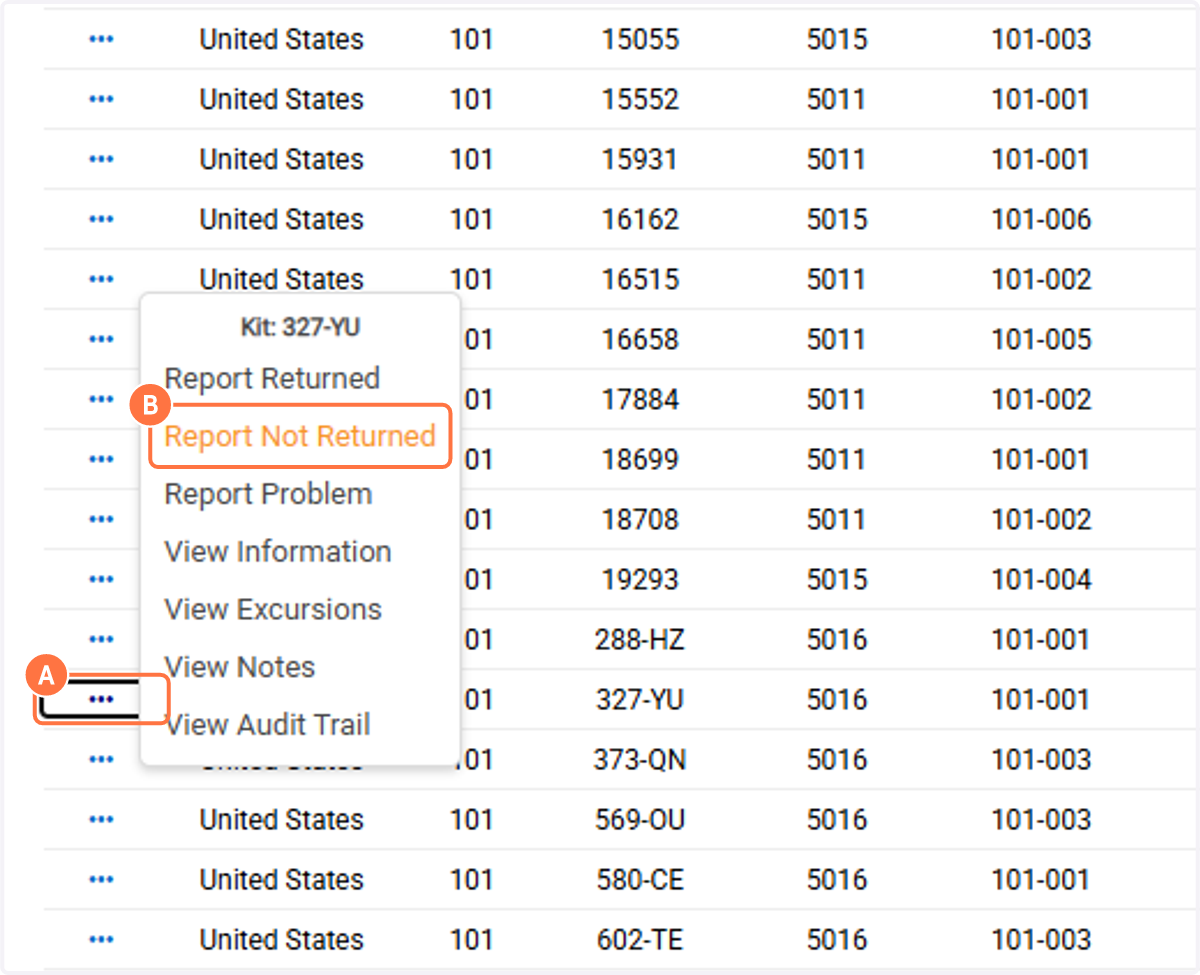Open View Information from the menu

click(278, 552)
